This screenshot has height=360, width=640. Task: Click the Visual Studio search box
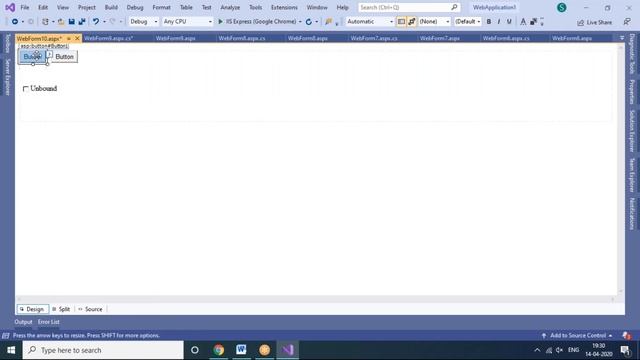pyautogui.click(x=409, y=7)
